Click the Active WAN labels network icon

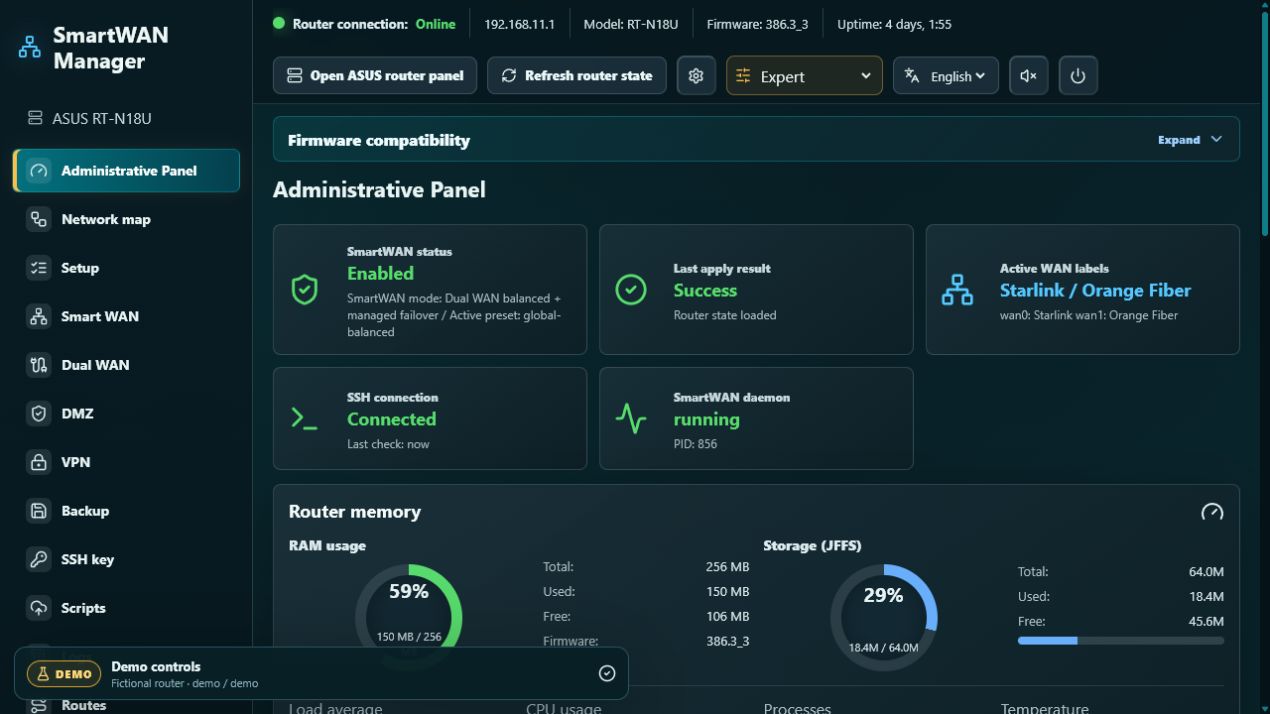957,290
